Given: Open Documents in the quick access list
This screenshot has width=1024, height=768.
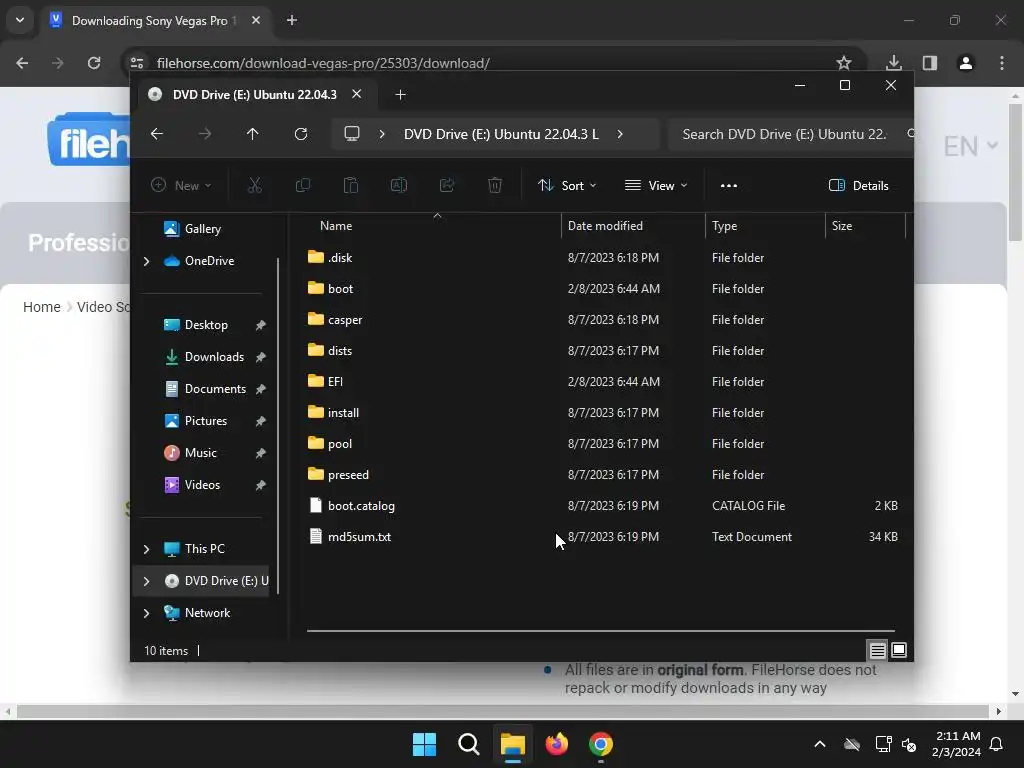Looking at the screenshot, I should coord(215,389).
